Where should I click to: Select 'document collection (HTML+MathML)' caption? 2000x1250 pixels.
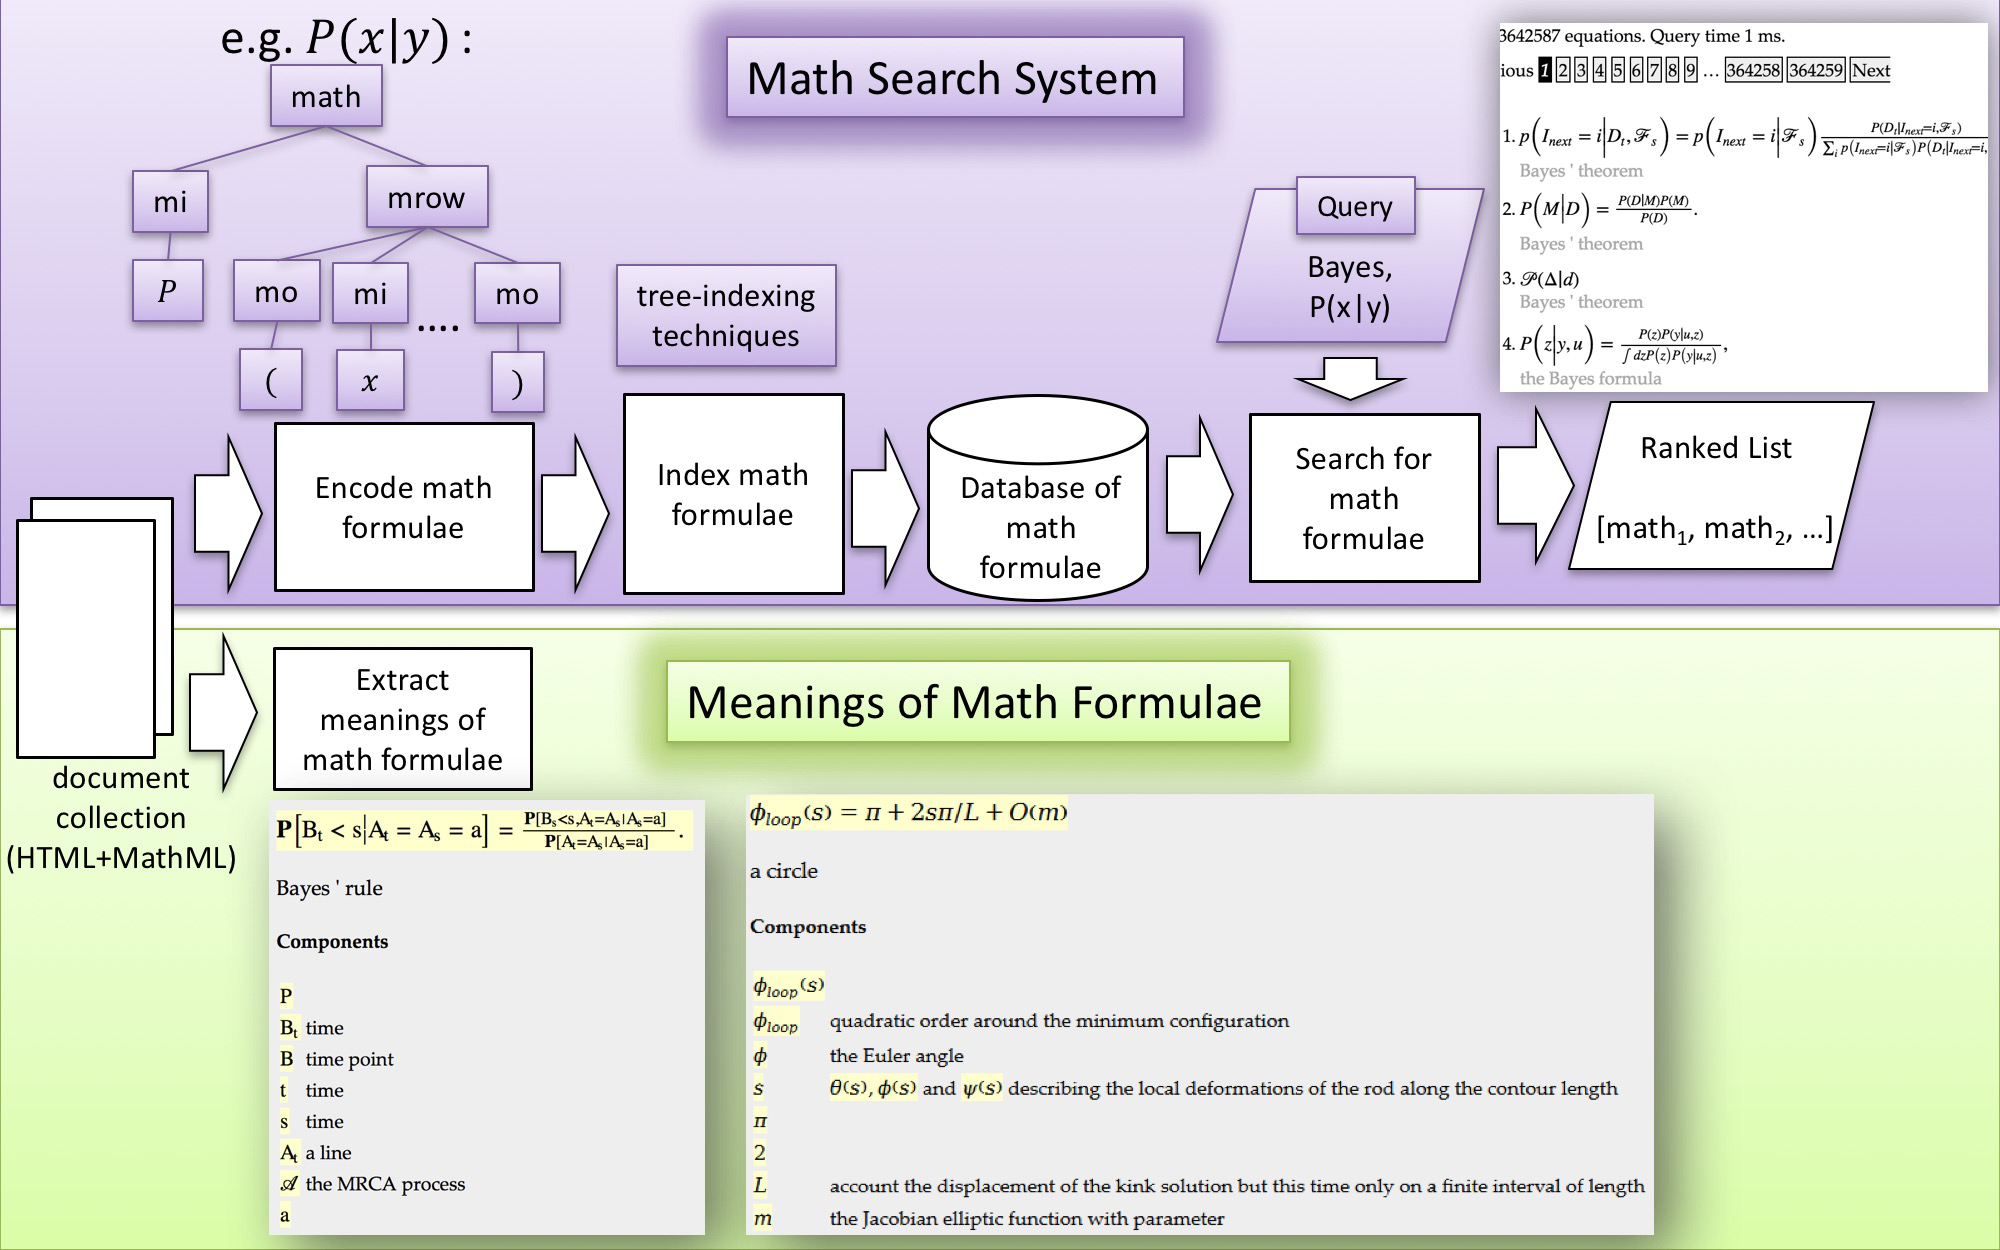[x=121, y=818]
